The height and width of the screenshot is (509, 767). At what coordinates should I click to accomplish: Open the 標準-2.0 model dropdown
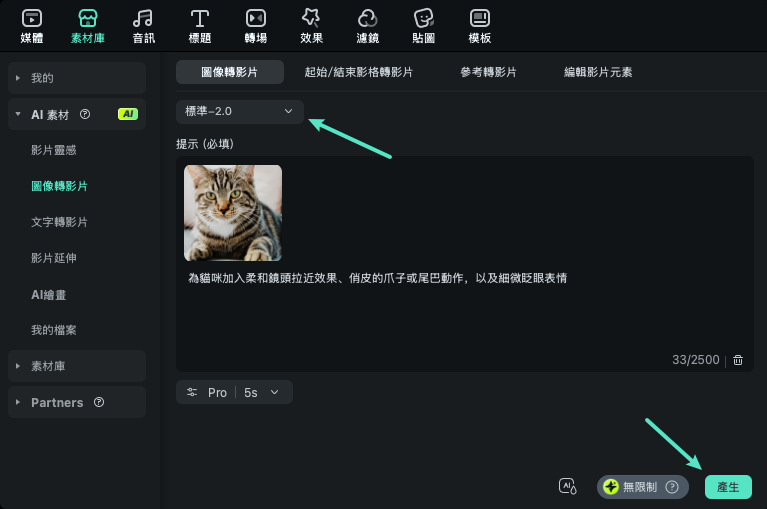coord(240,111)
